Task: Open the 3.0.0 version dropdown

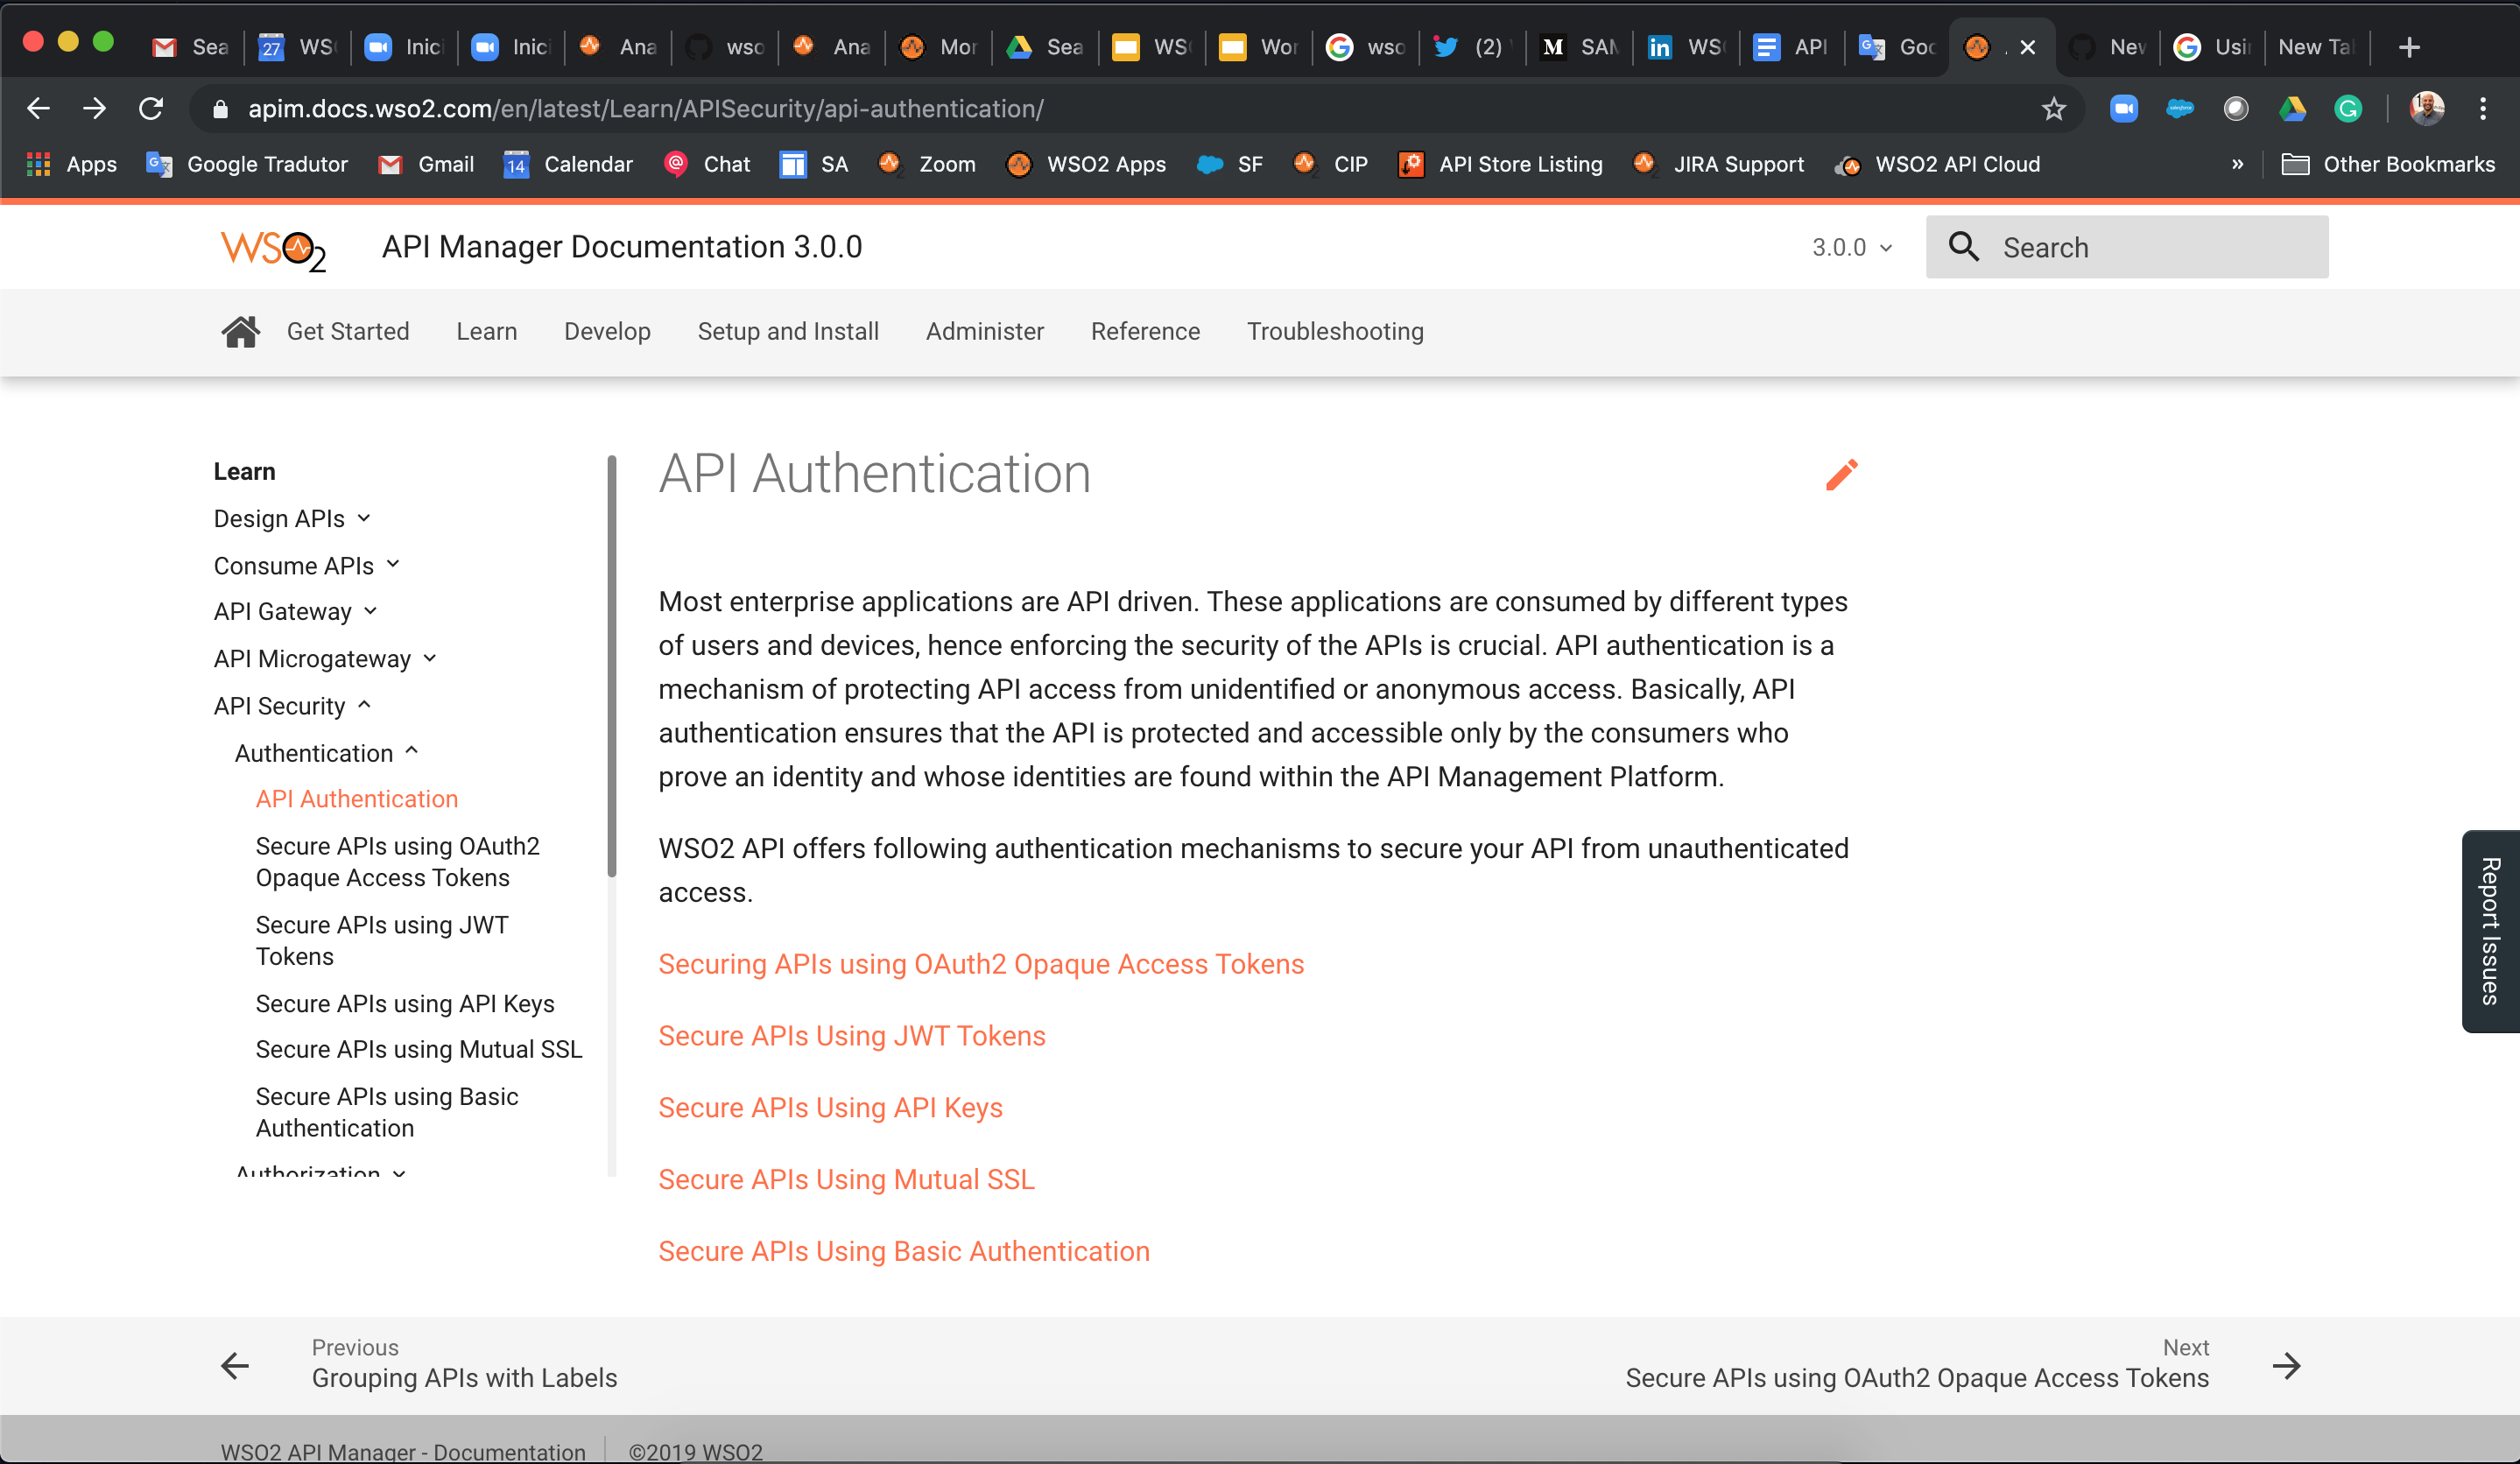Action: pyautogui.click(x=1850, y=247)
